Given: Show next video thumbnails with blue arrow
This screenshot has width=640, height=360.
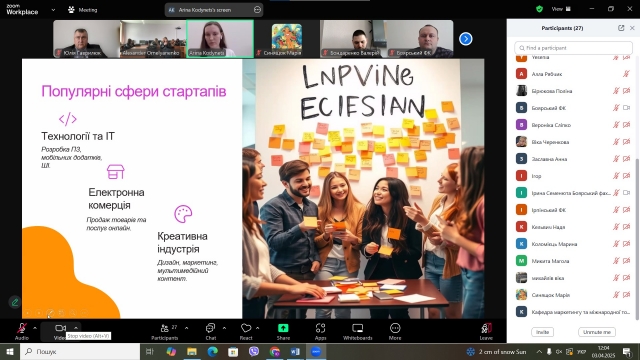Looking at the screenshot, I should pos(465,39).
